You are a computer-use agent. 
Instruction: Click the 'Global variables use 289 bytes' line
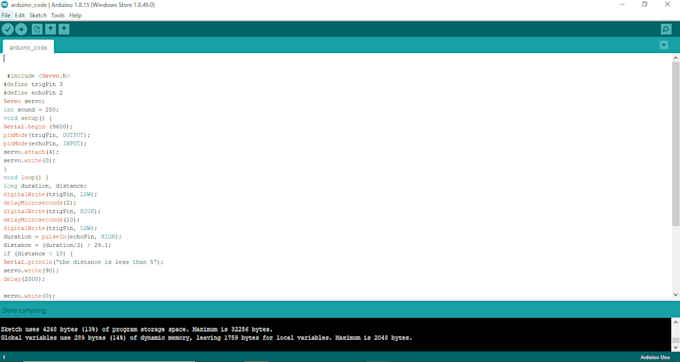pyautogui.click(x=206, y=338)
